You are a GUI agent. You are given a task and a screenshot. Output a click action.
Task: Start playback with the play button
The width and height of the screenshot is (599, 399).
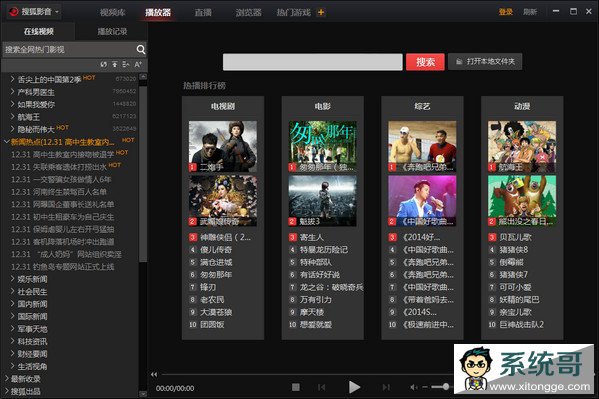[354, 387]
